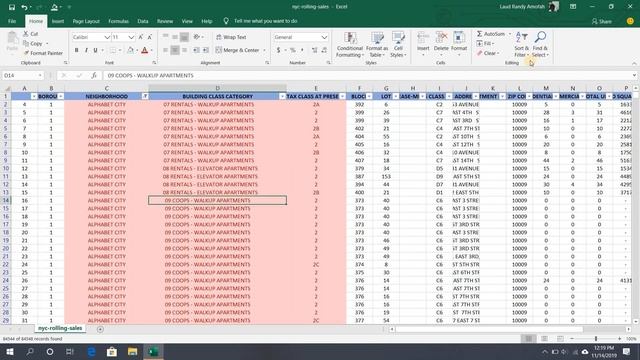The width and height of the screenshot is (640, 360).
Task: Click the AutoSum button
Action: point(491,34)
